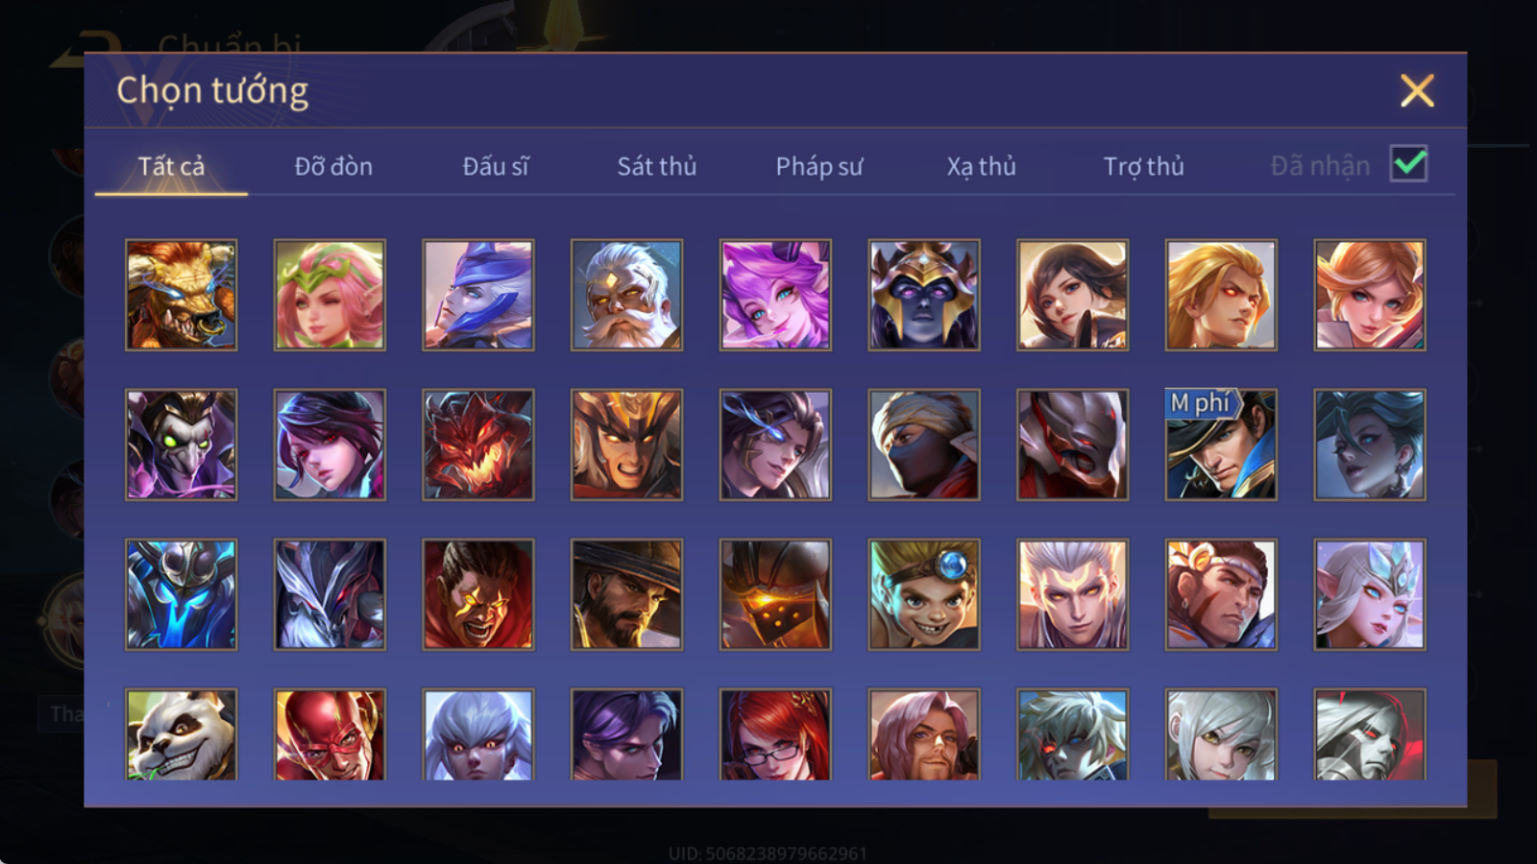Open the 'Đấu sĩ' tab
The width and height of the screenshot is (1537, 864).
[495, 166]
